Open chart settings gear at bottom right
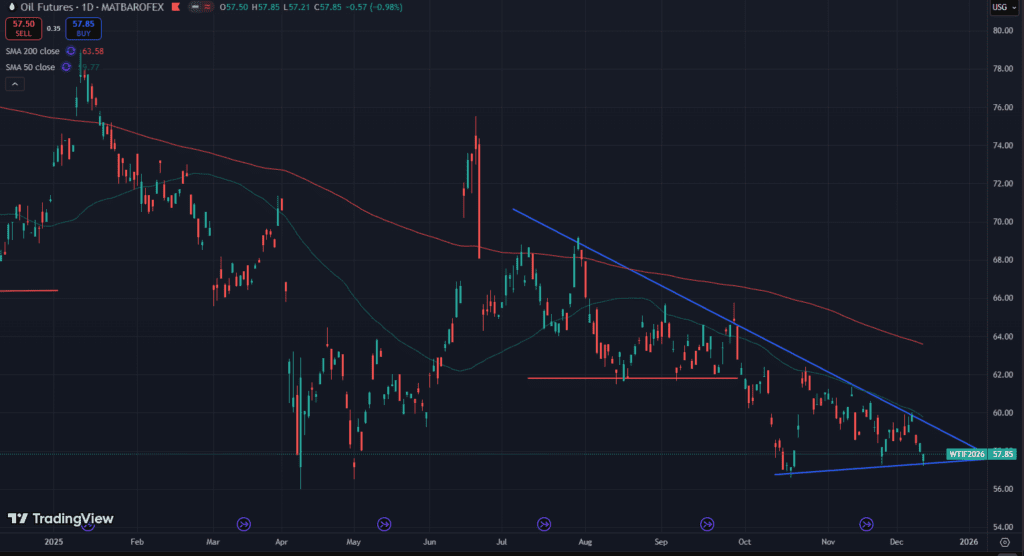 click(x=1004, y=541)
